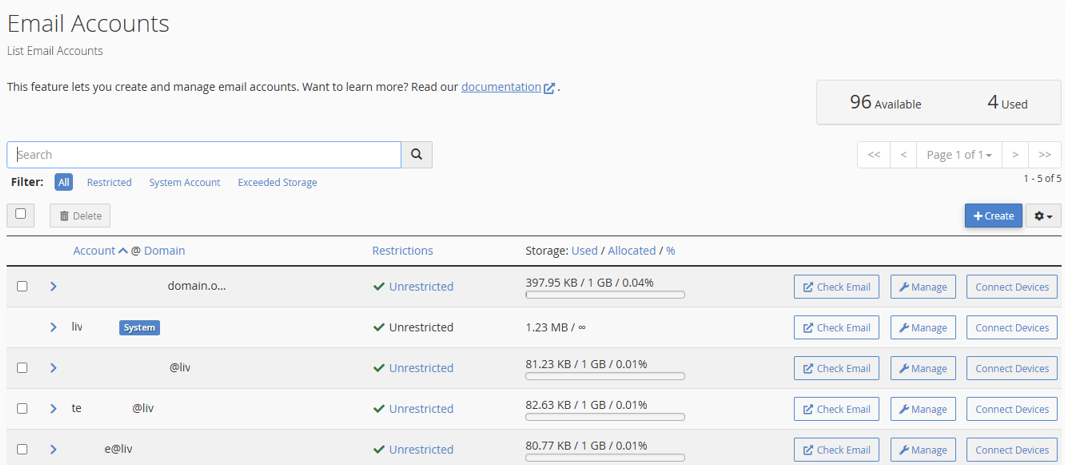
Task: Open the gear settings dropdown
Action: [1043, 216]
